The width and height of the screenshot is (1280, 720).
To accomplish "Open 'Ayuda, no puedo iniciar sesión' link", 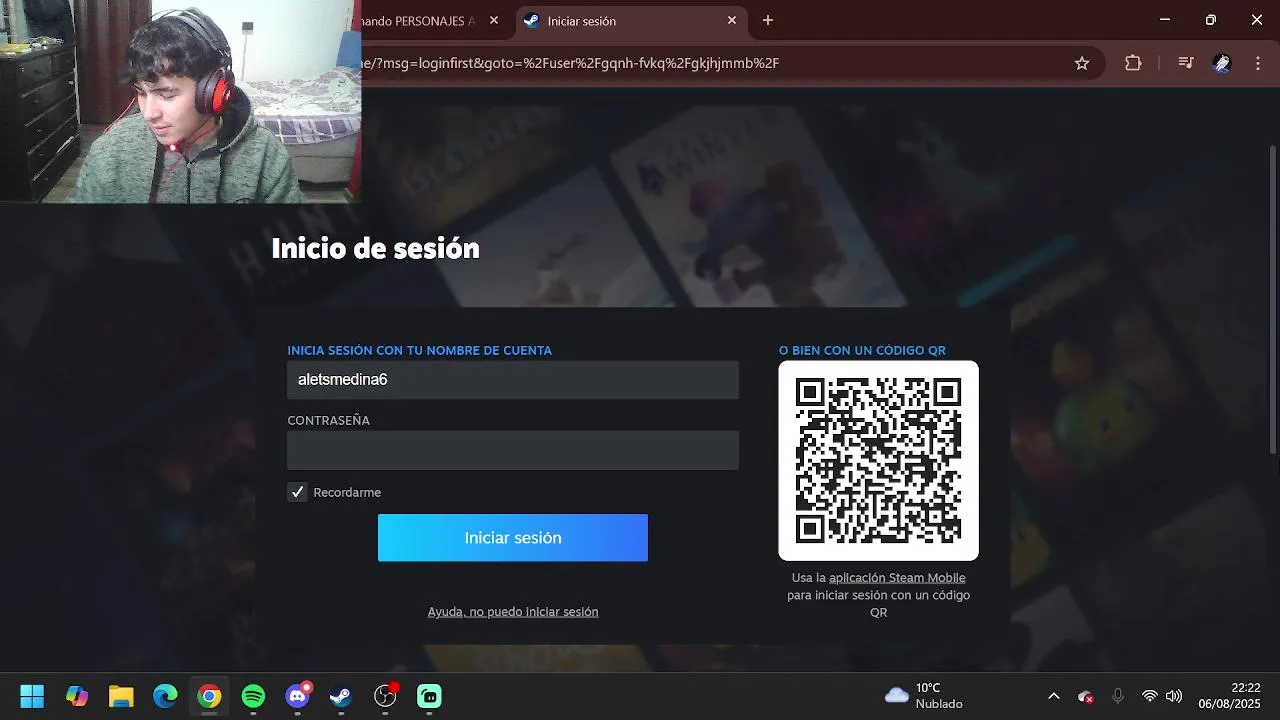I will click(513, 612).
